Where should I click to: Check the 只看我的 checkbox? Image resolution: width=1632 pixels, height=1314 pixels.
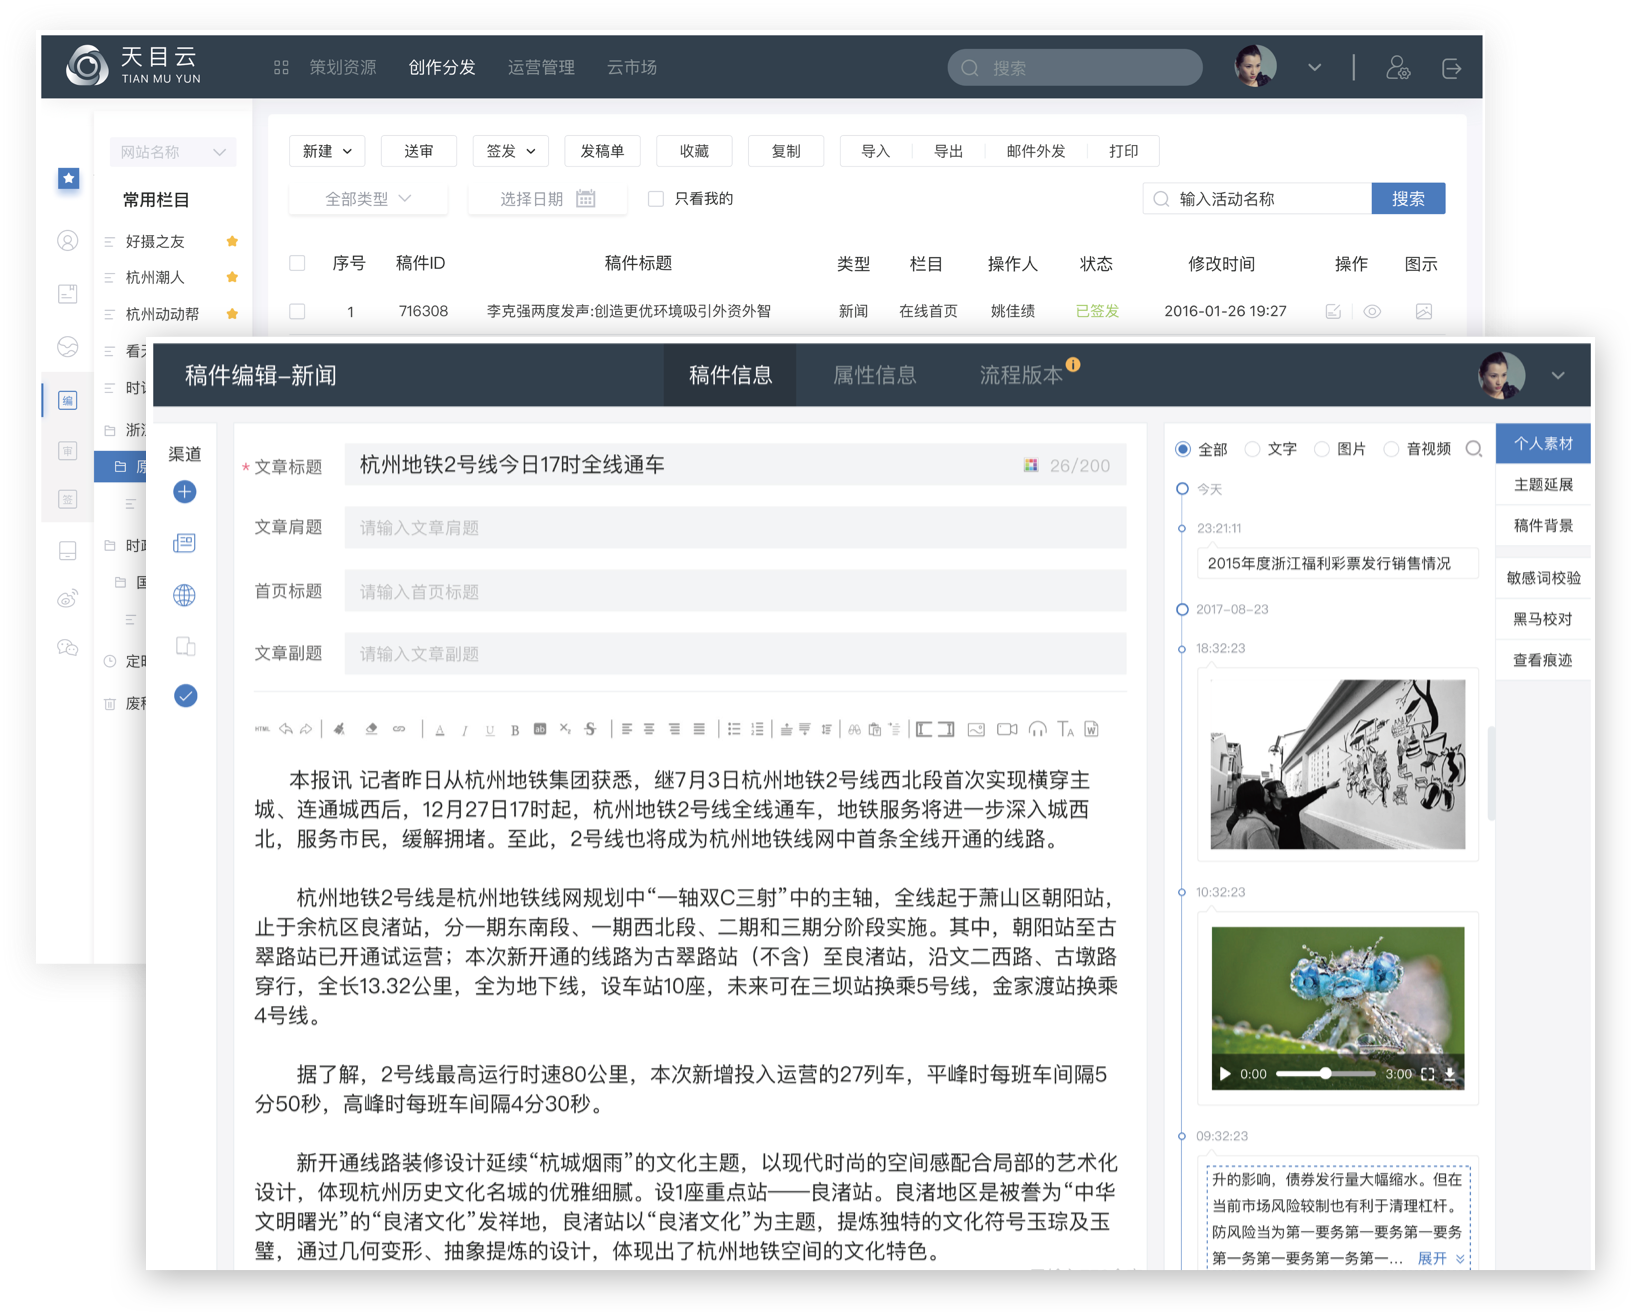(656, 199)
